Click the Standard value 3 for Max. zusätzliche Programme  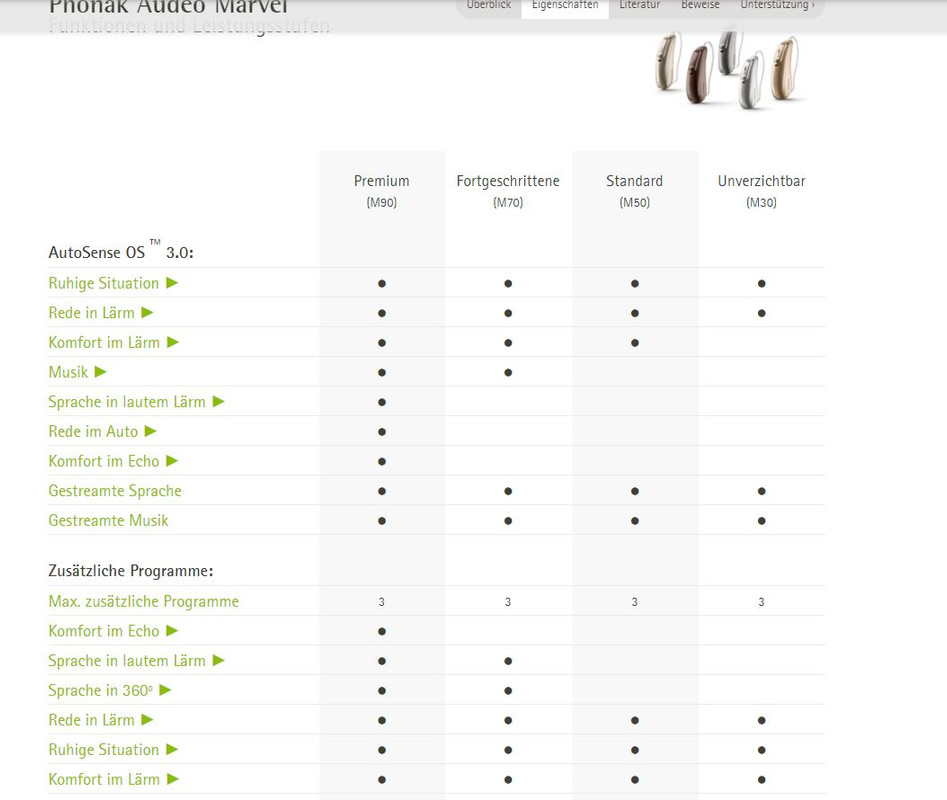[x=635, y=602]
